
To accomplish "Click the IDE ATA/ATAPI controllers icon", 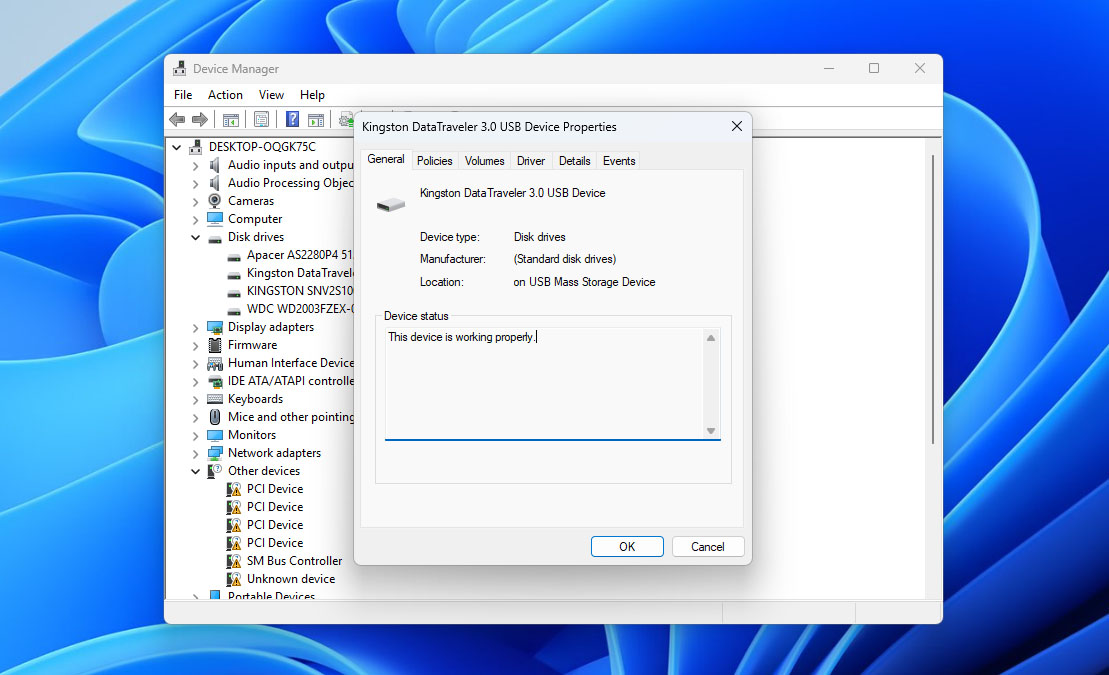I will [x=214, y=381].
